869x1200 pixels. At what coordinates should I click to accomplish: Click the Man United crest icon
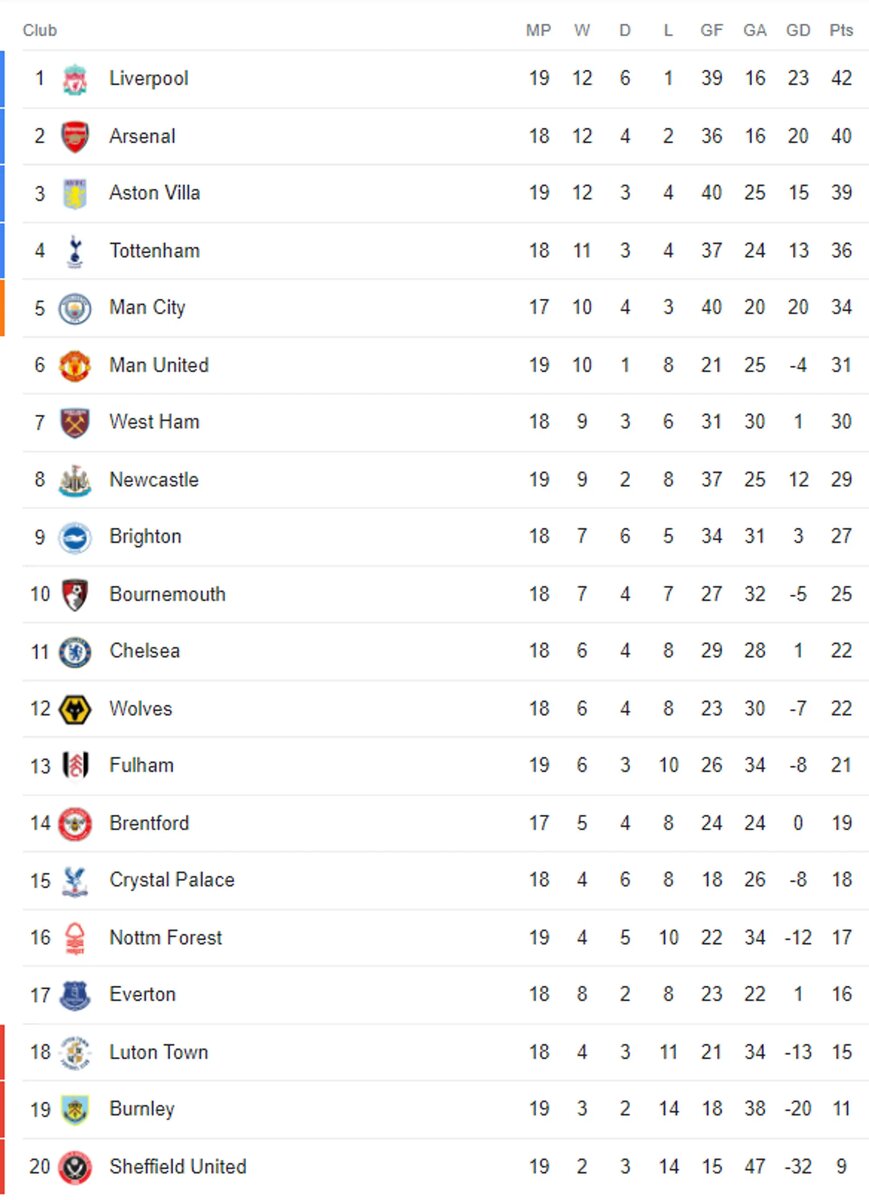pos(75,366)
